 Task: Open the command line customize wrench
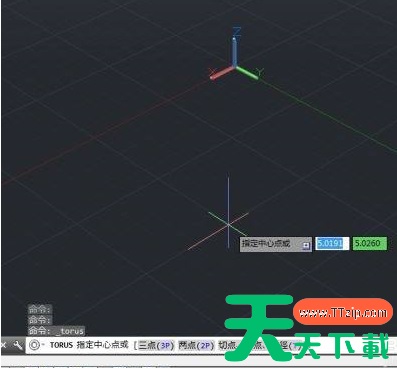17,345
